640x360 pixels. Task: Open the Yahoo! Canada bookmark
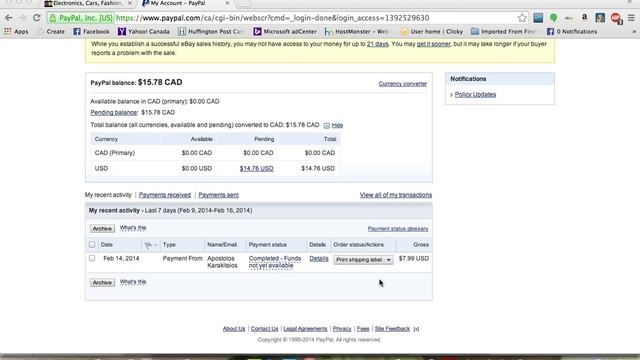click(144, 31)
